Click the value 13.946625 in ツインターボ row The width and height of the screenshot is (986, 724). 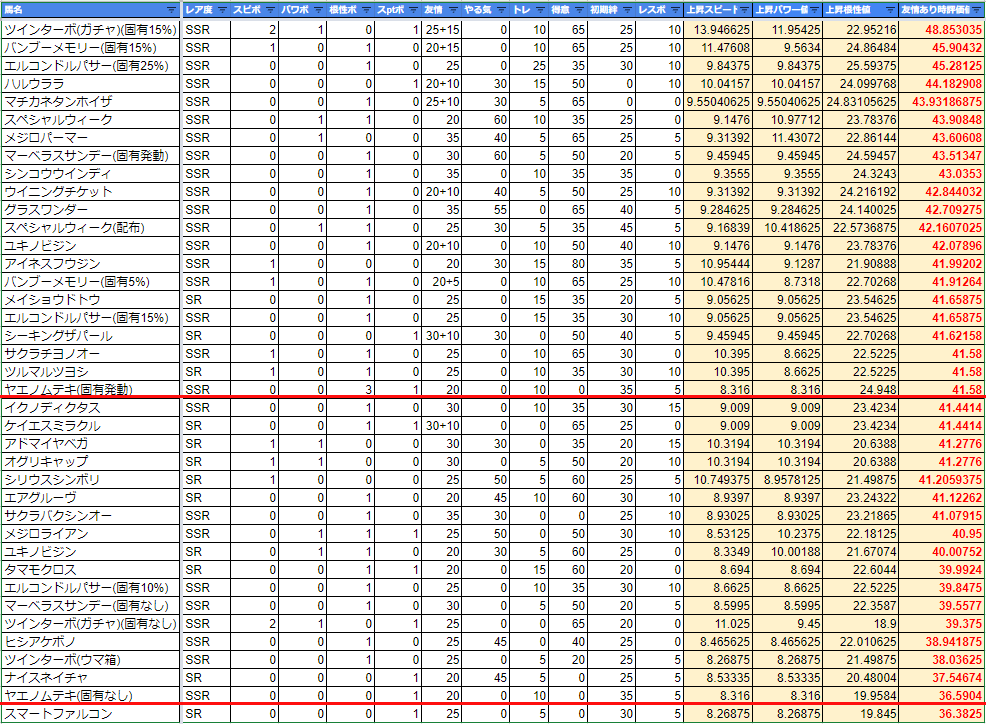click(722, 30)
